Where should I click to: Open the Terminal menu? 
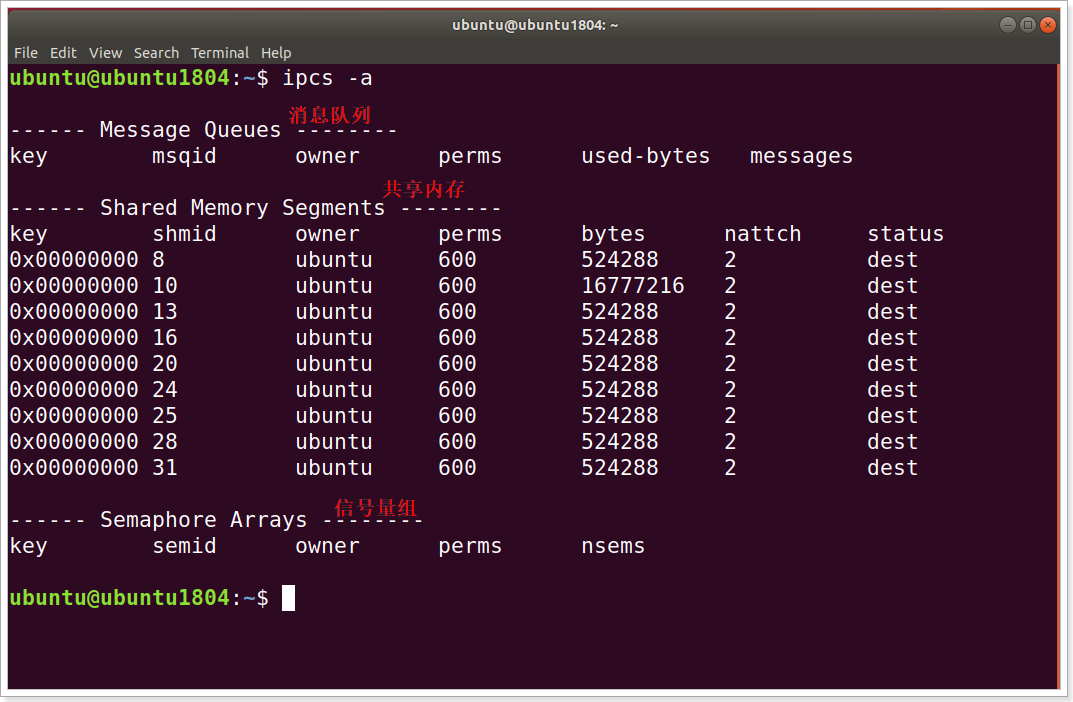pos(220,53)
